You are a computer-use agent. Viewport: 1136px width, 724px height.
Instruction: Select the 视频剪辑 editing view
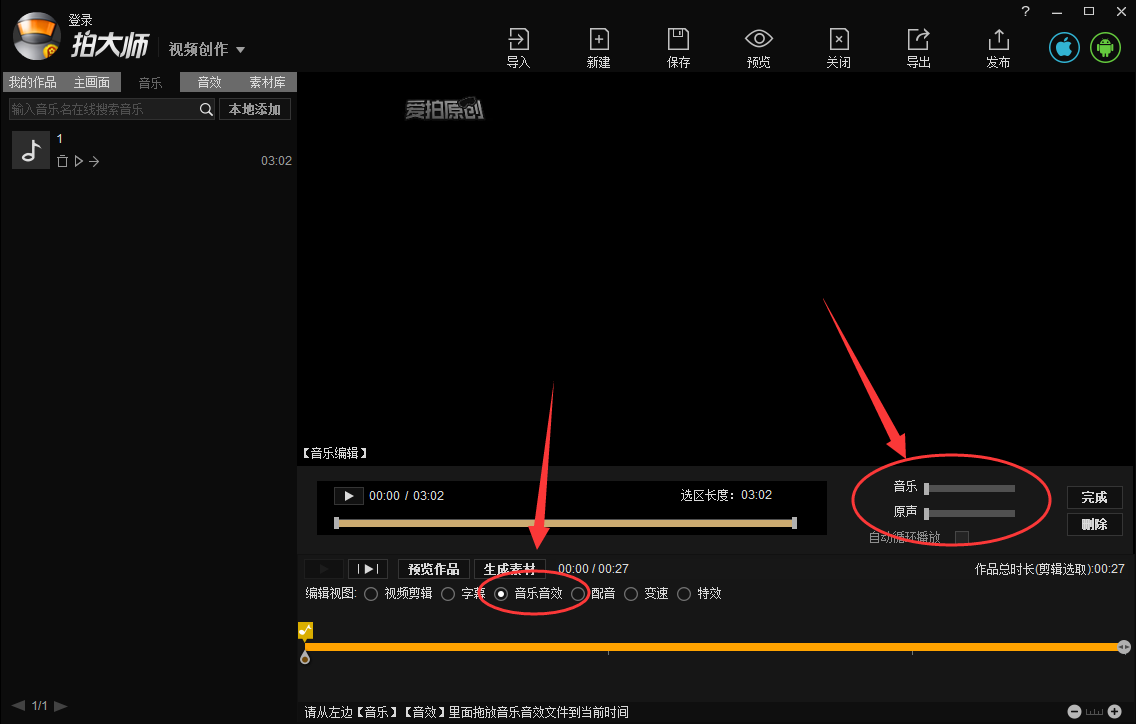coord(371,593)
